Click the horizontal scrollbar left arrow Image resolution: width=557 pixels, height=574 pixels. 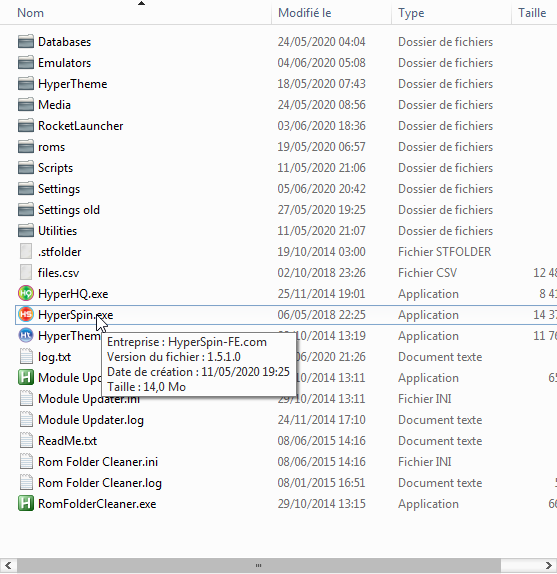tap(8, 565)
